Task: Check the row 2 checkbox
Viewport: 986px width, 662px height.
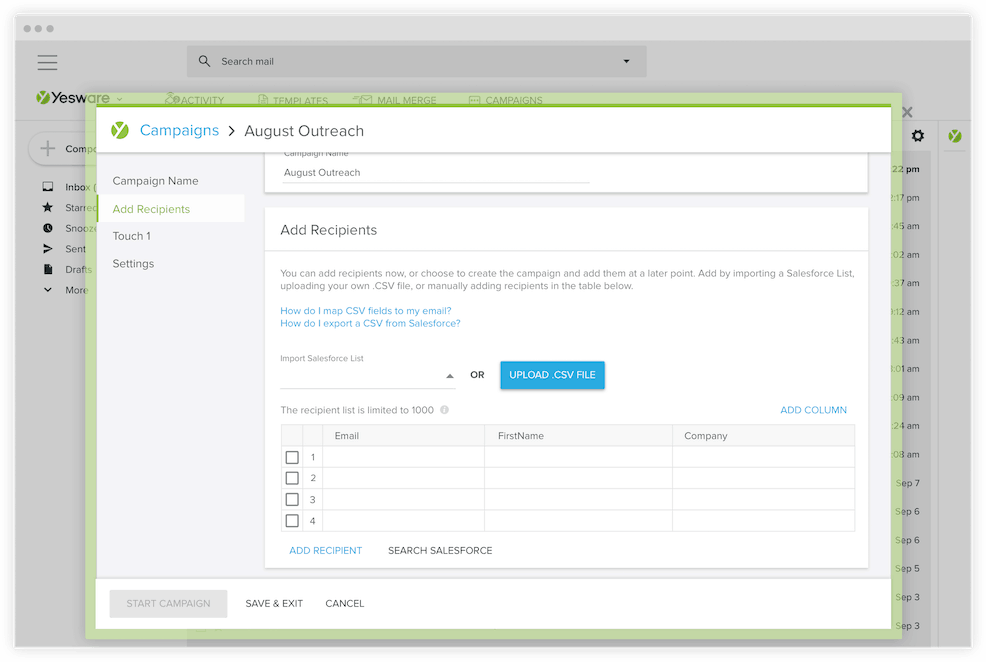Action: click(292, 478)
